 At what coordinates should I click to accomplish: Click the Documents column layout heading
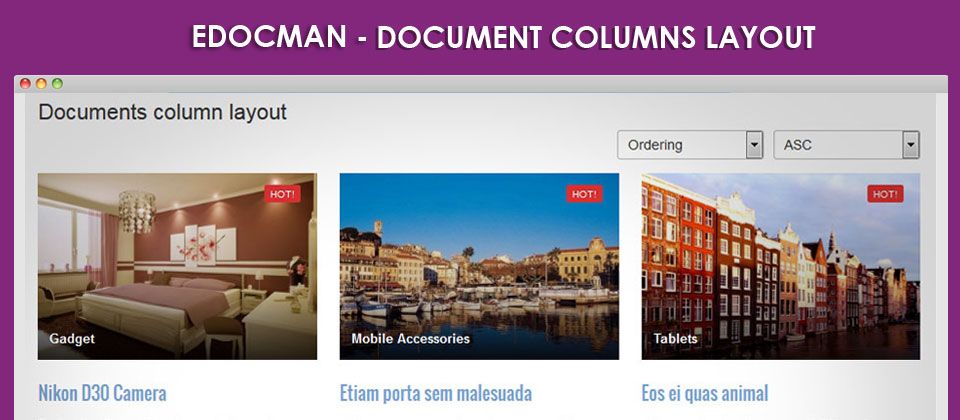[x=162, y=113]
